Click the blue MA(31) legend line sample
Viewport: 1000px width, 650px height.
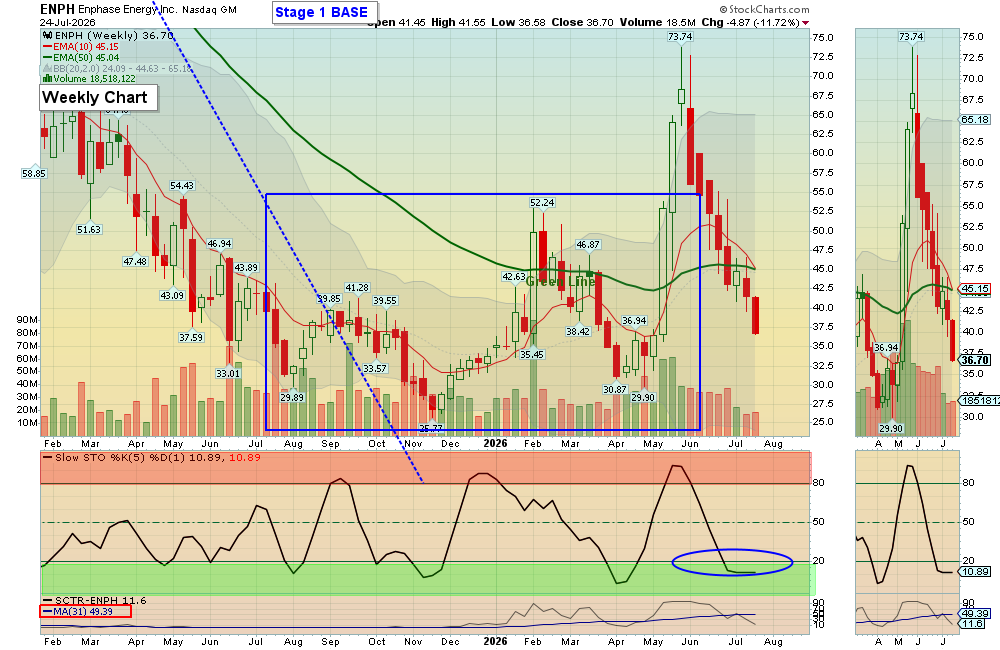(47, 612)
